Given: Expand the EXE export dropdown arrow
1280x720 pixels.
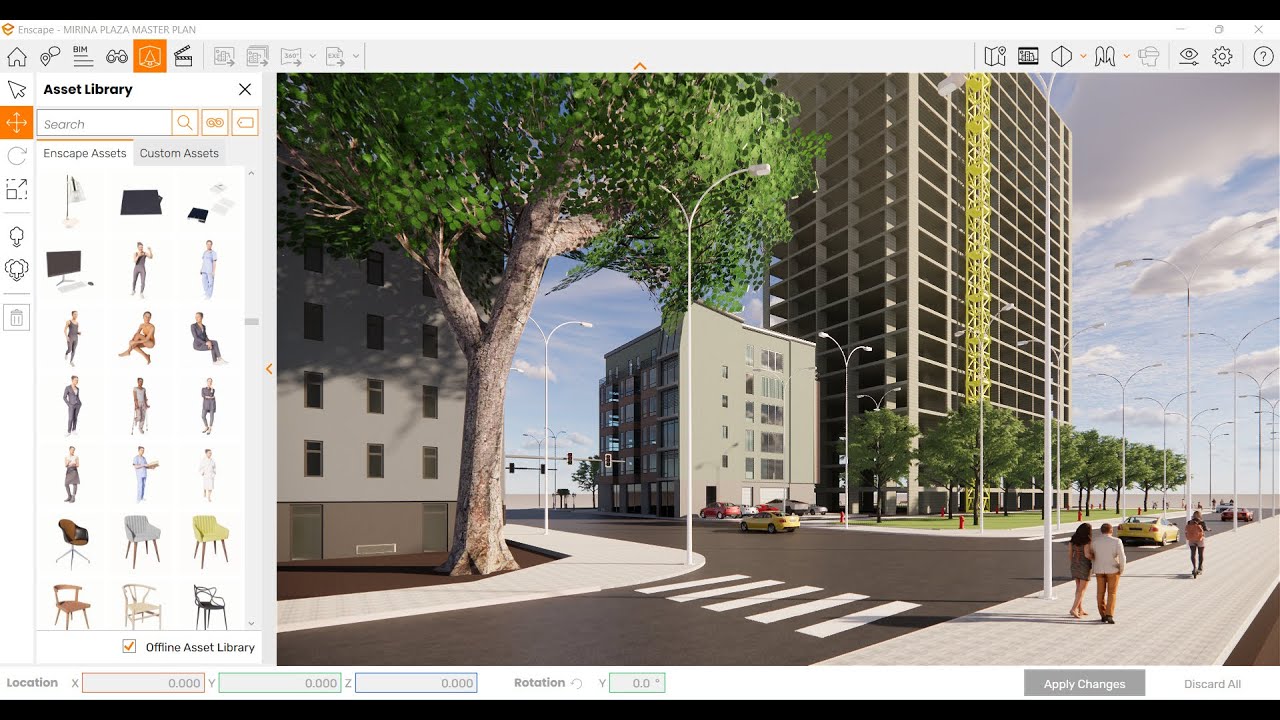Looking at the screenshot, I should (x=356, y=56).
